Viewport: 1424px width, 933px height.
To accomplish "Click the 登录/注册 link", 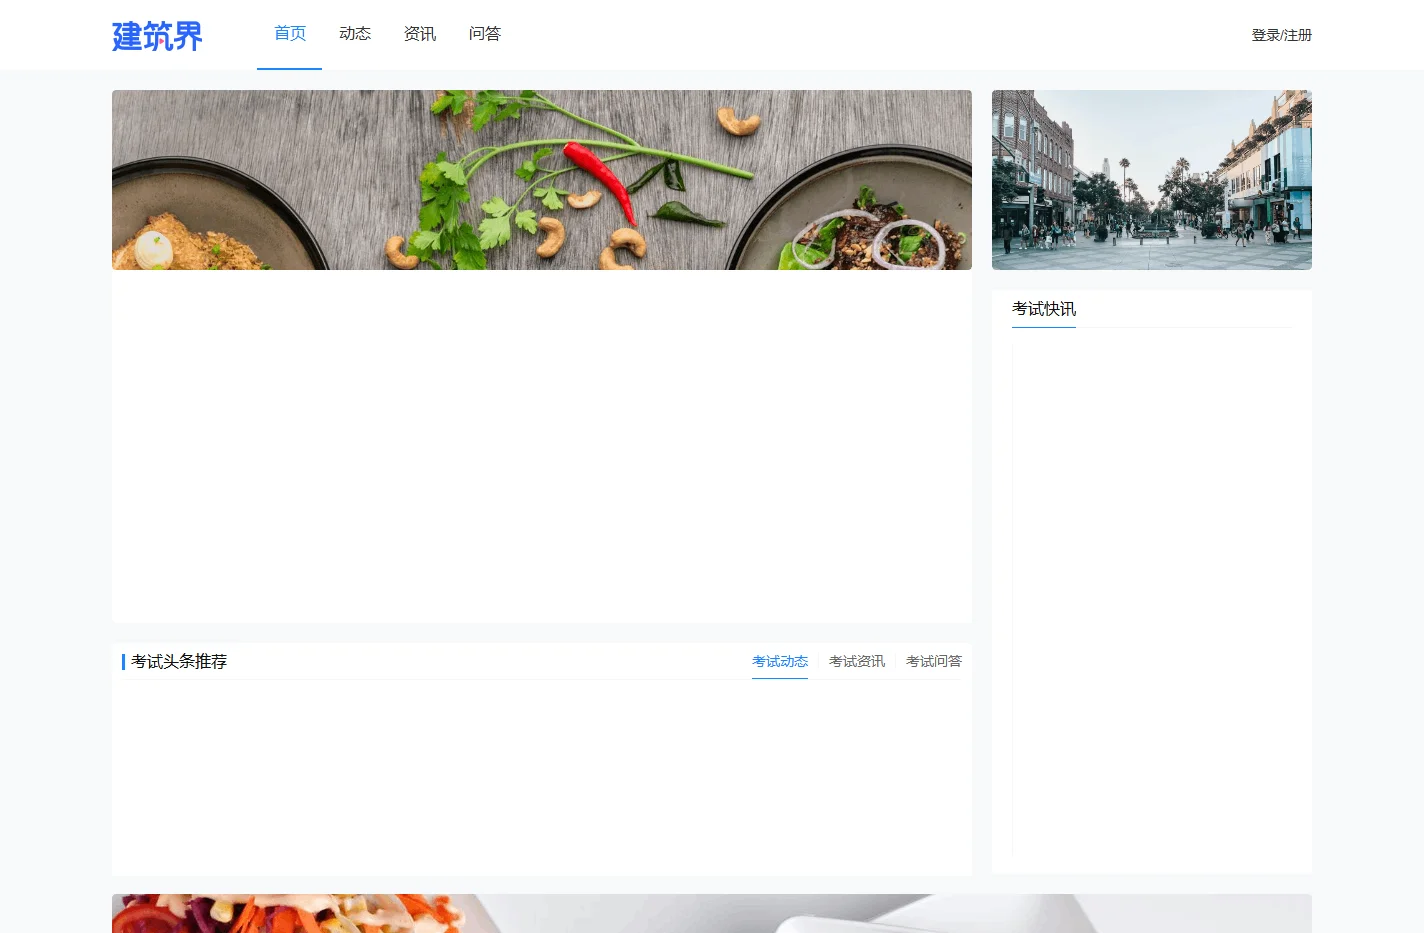I will 1281,35.
